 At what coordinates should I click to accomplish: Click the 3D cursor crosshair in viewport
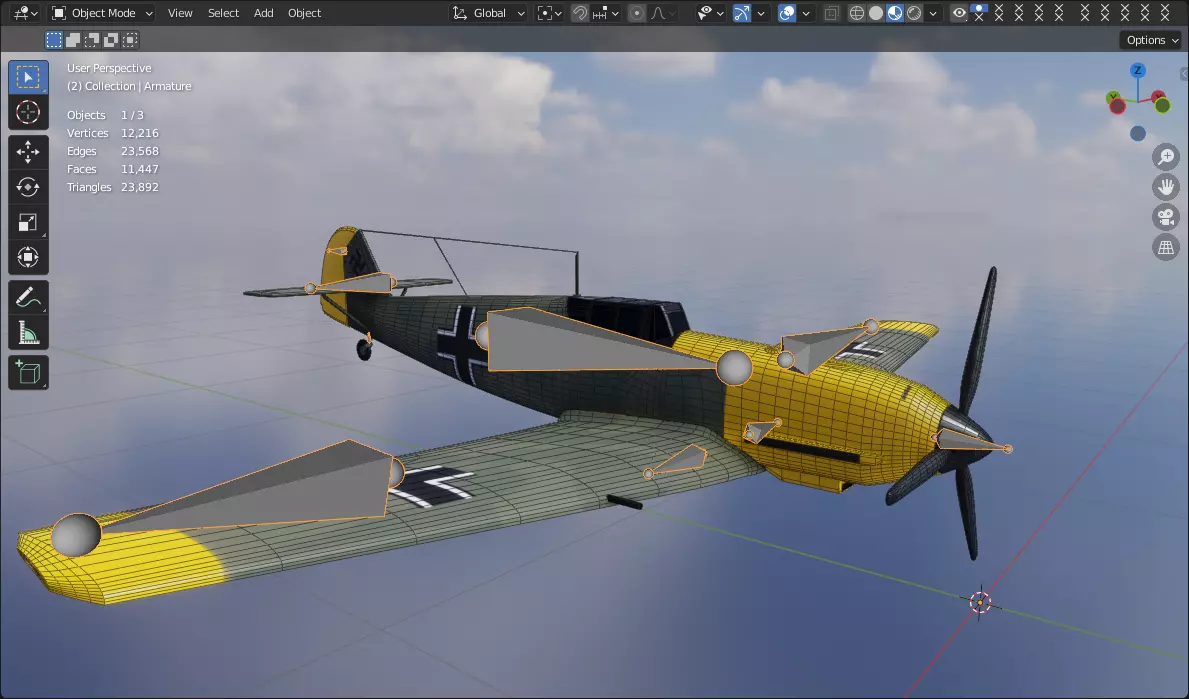pos(980,602)
